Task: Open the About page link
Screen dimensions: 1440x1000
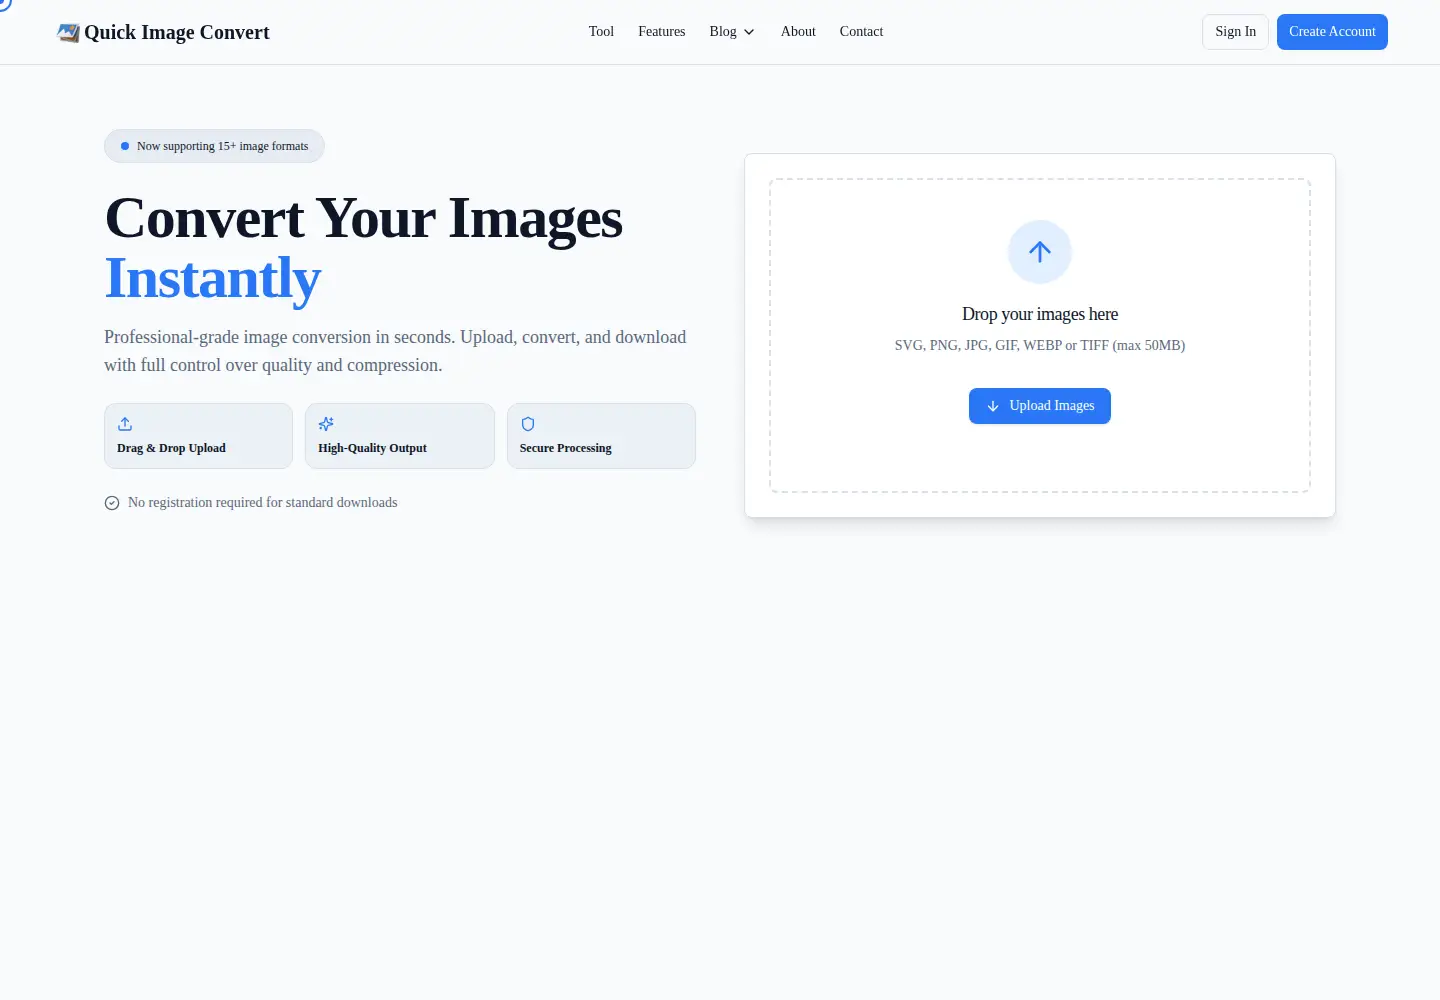Action: click(x=798, y=32)
